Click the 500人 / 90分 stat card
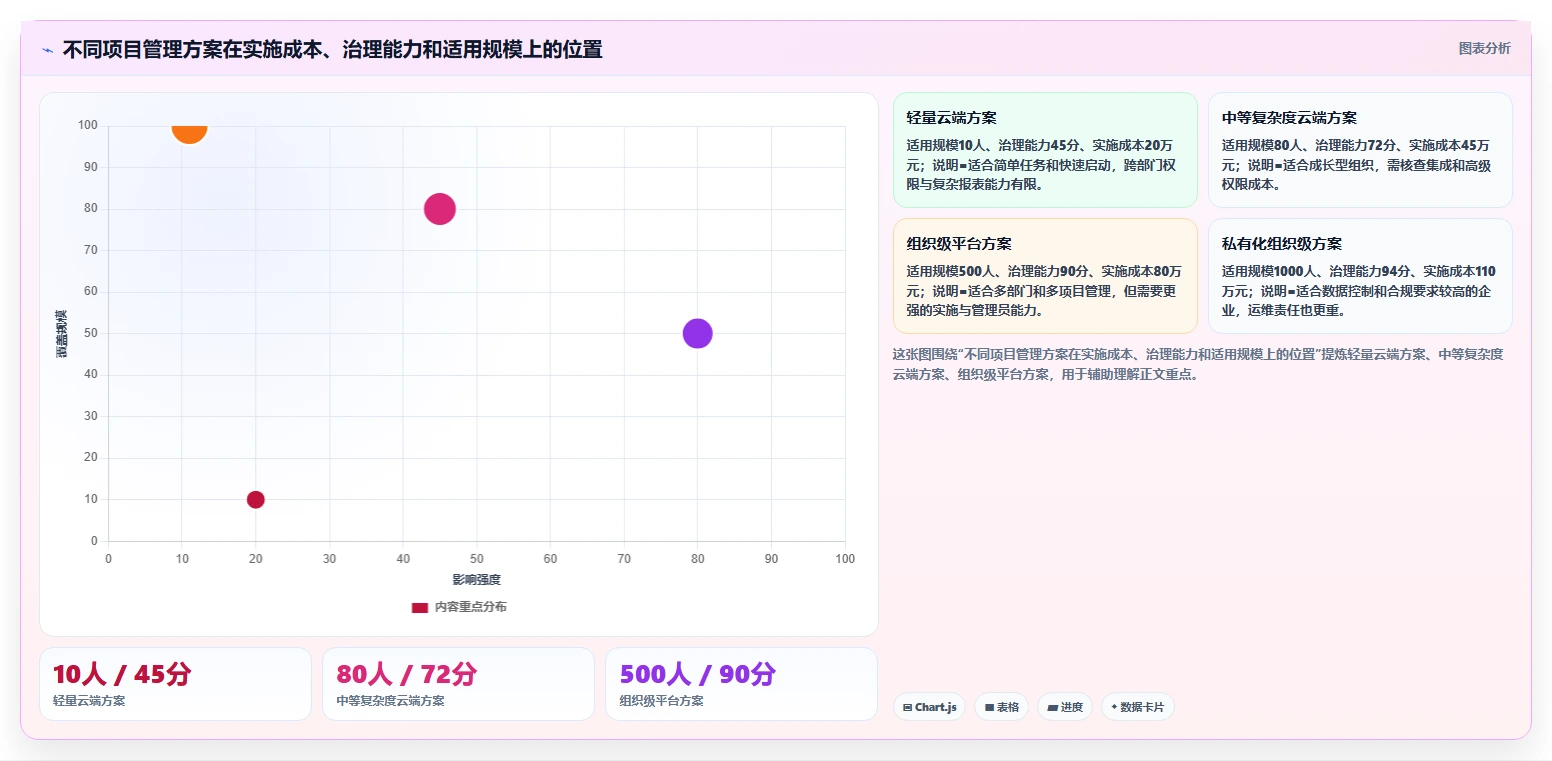1552x761 pixels. click(741, 684)
